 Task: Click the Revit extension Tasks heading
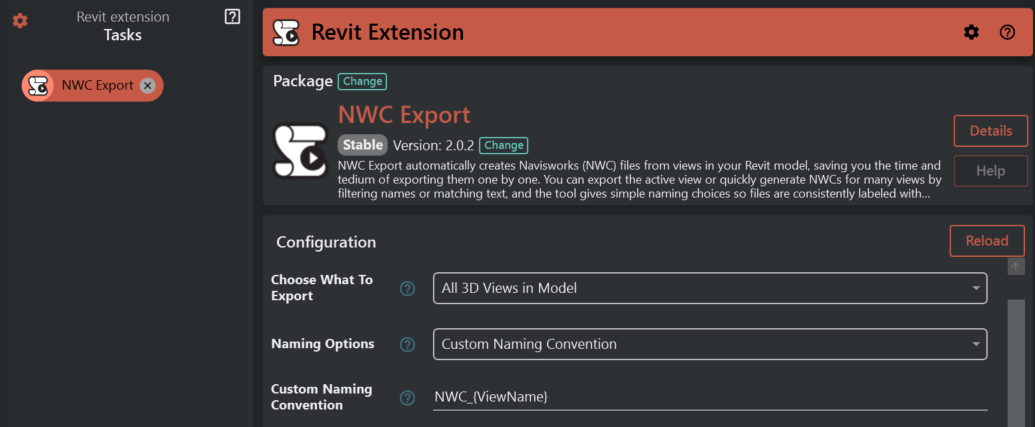coord(123,26)
